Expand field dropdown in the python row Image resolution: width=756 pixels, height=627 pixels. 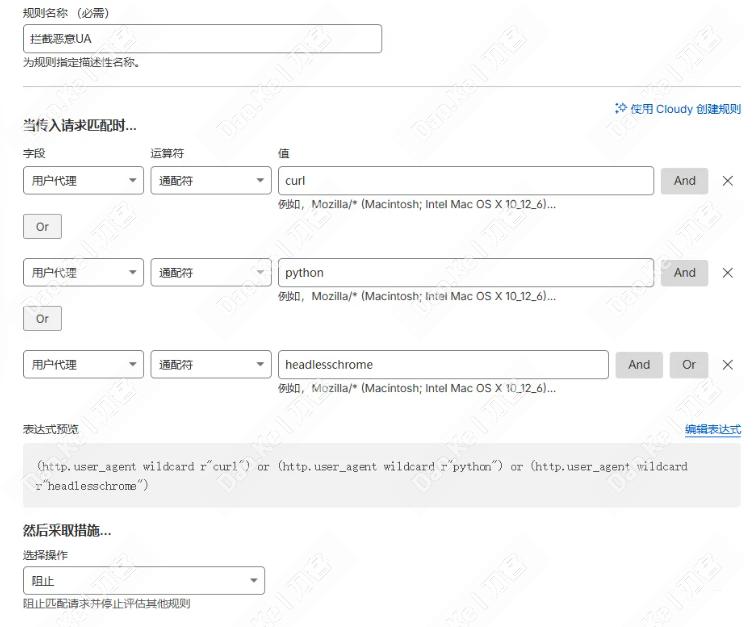(x=83, y=273)
